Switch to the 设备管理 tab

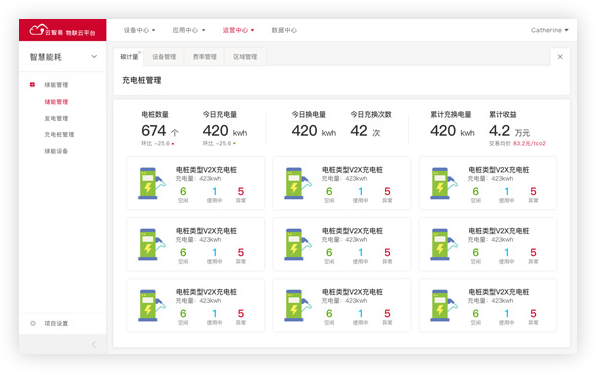(x=164, y=57)
